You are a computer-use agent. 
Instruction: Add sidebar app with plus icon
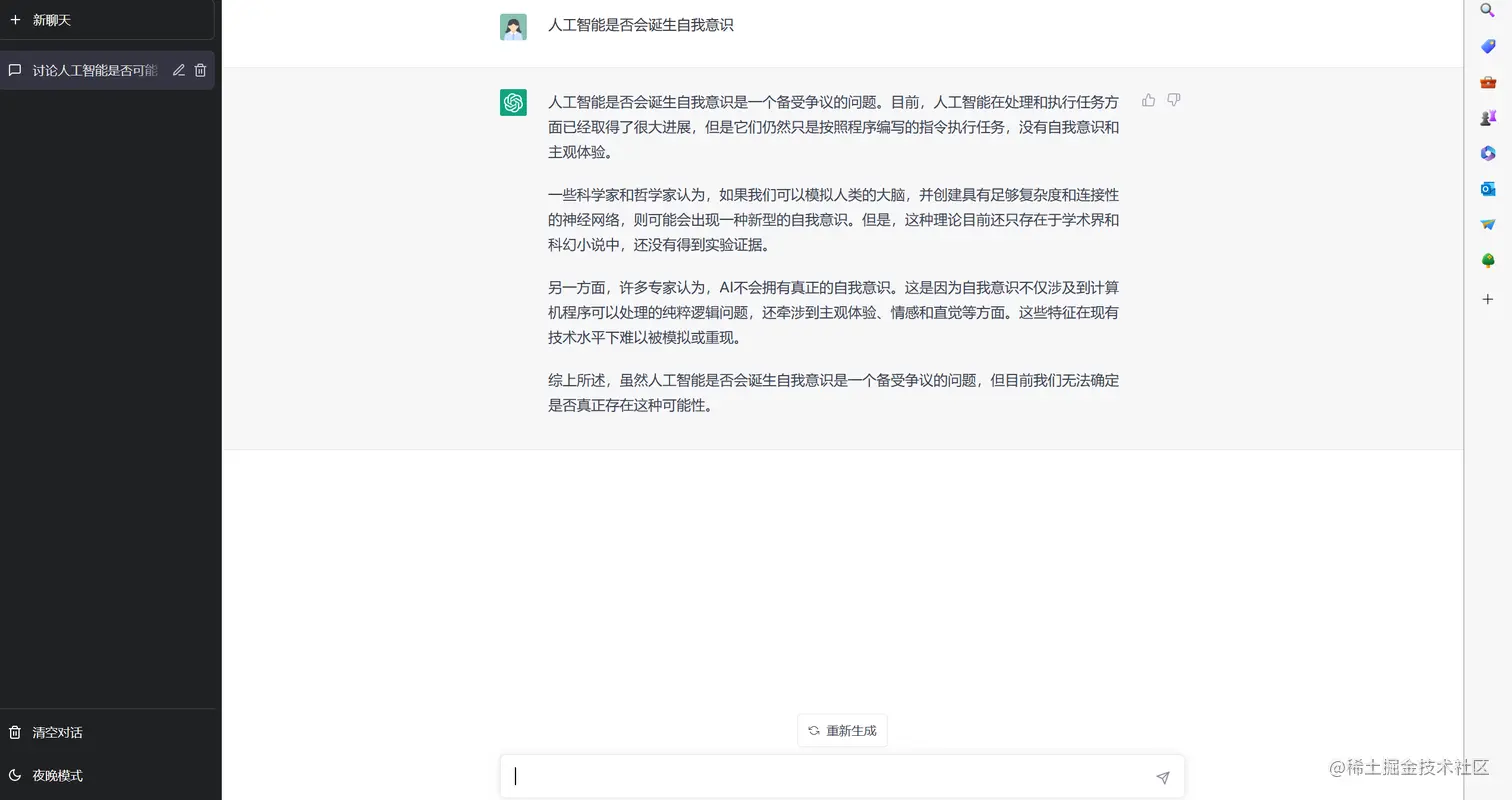click(x=1488, y=299)
